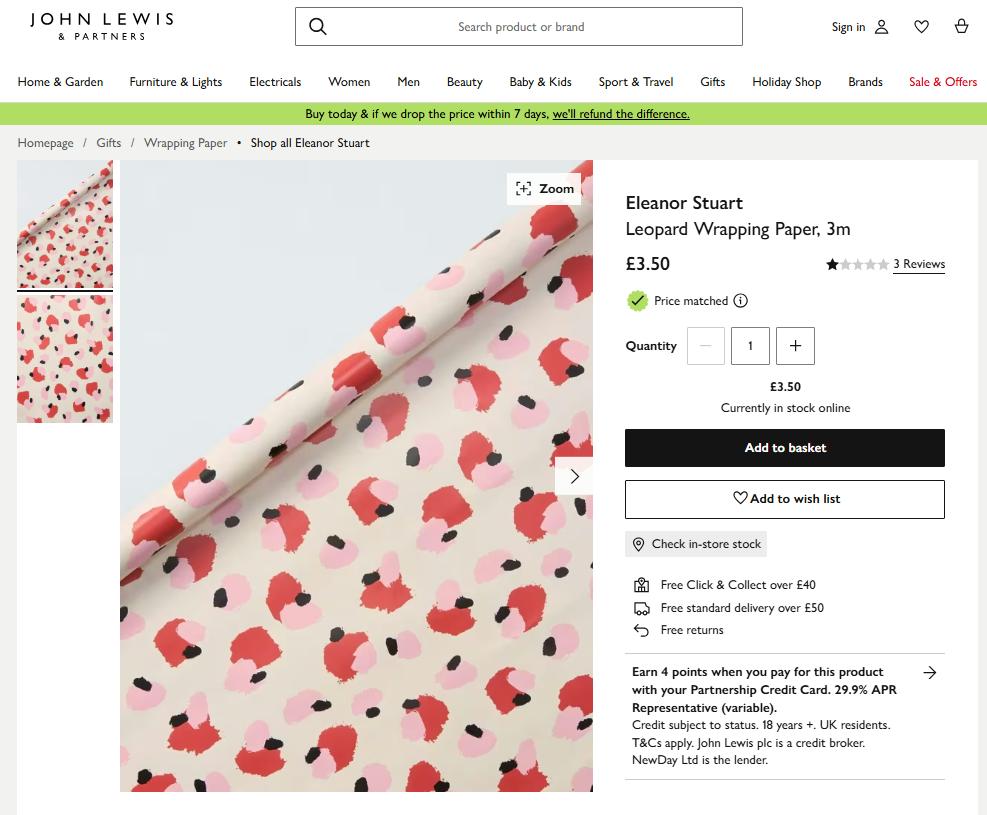Open the account sign in icon

(x=882, y=26)
